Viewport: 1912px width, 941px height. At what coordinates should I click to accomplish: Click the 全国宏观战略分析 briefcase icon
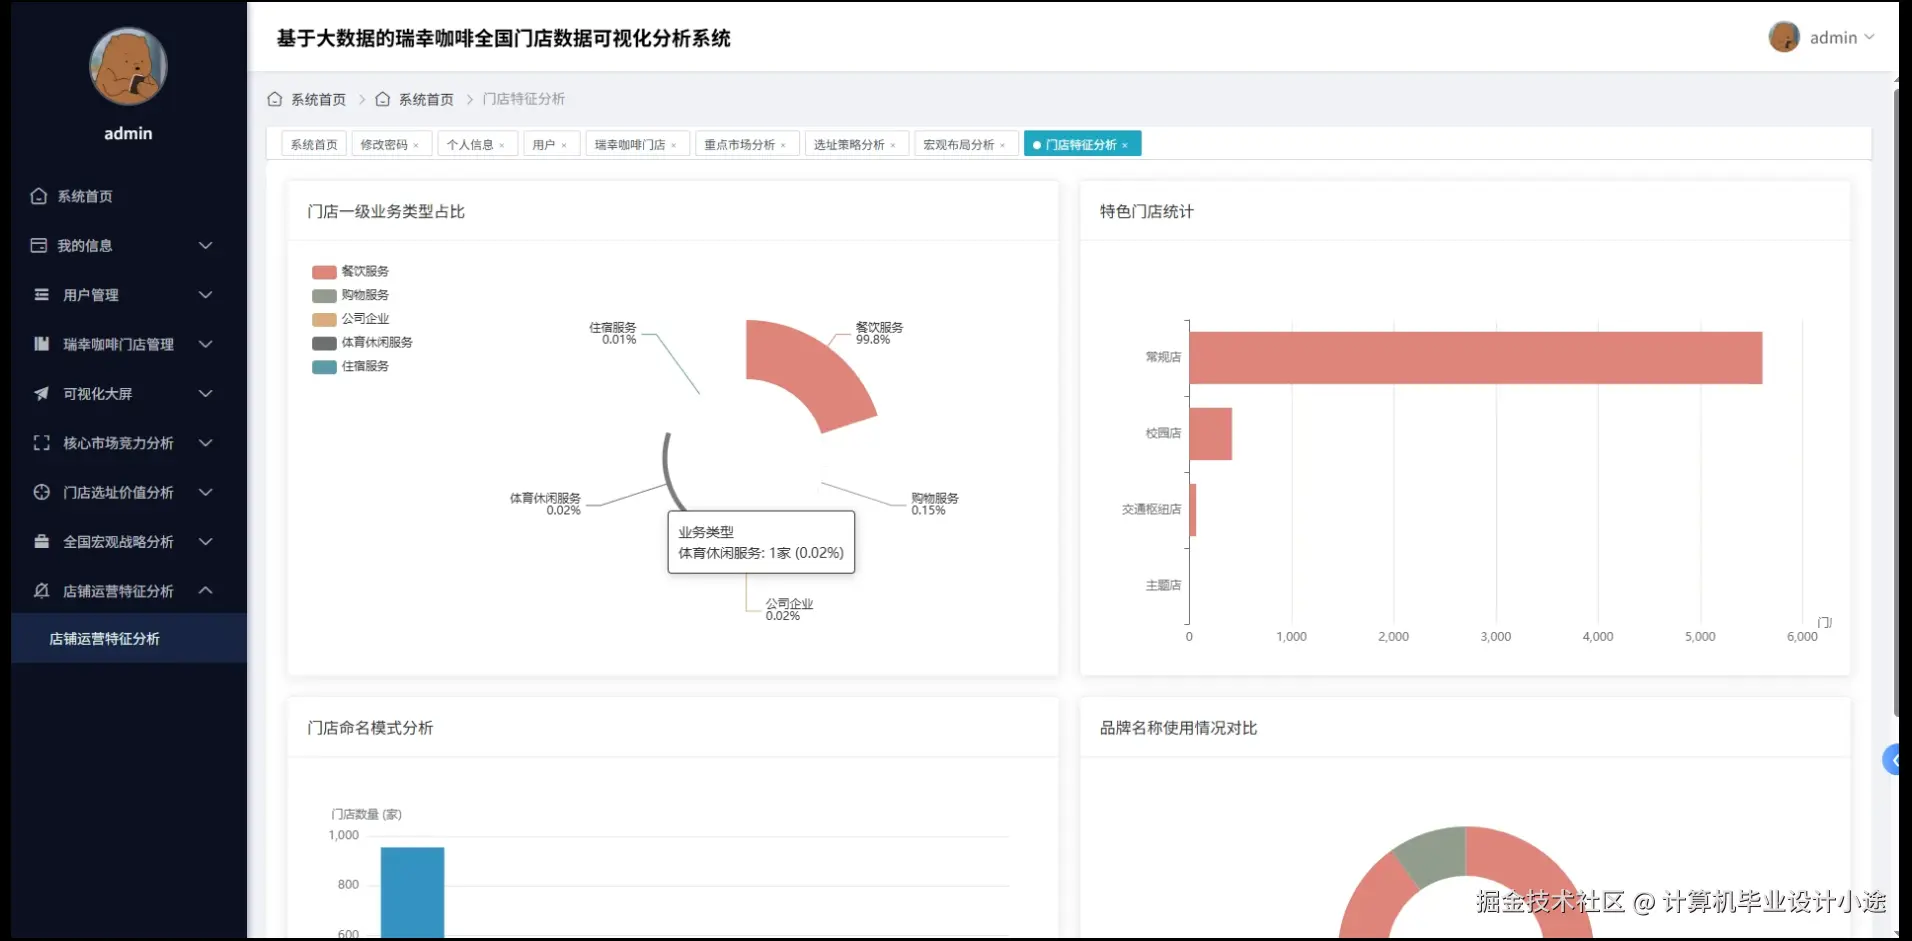click(41, 541)
